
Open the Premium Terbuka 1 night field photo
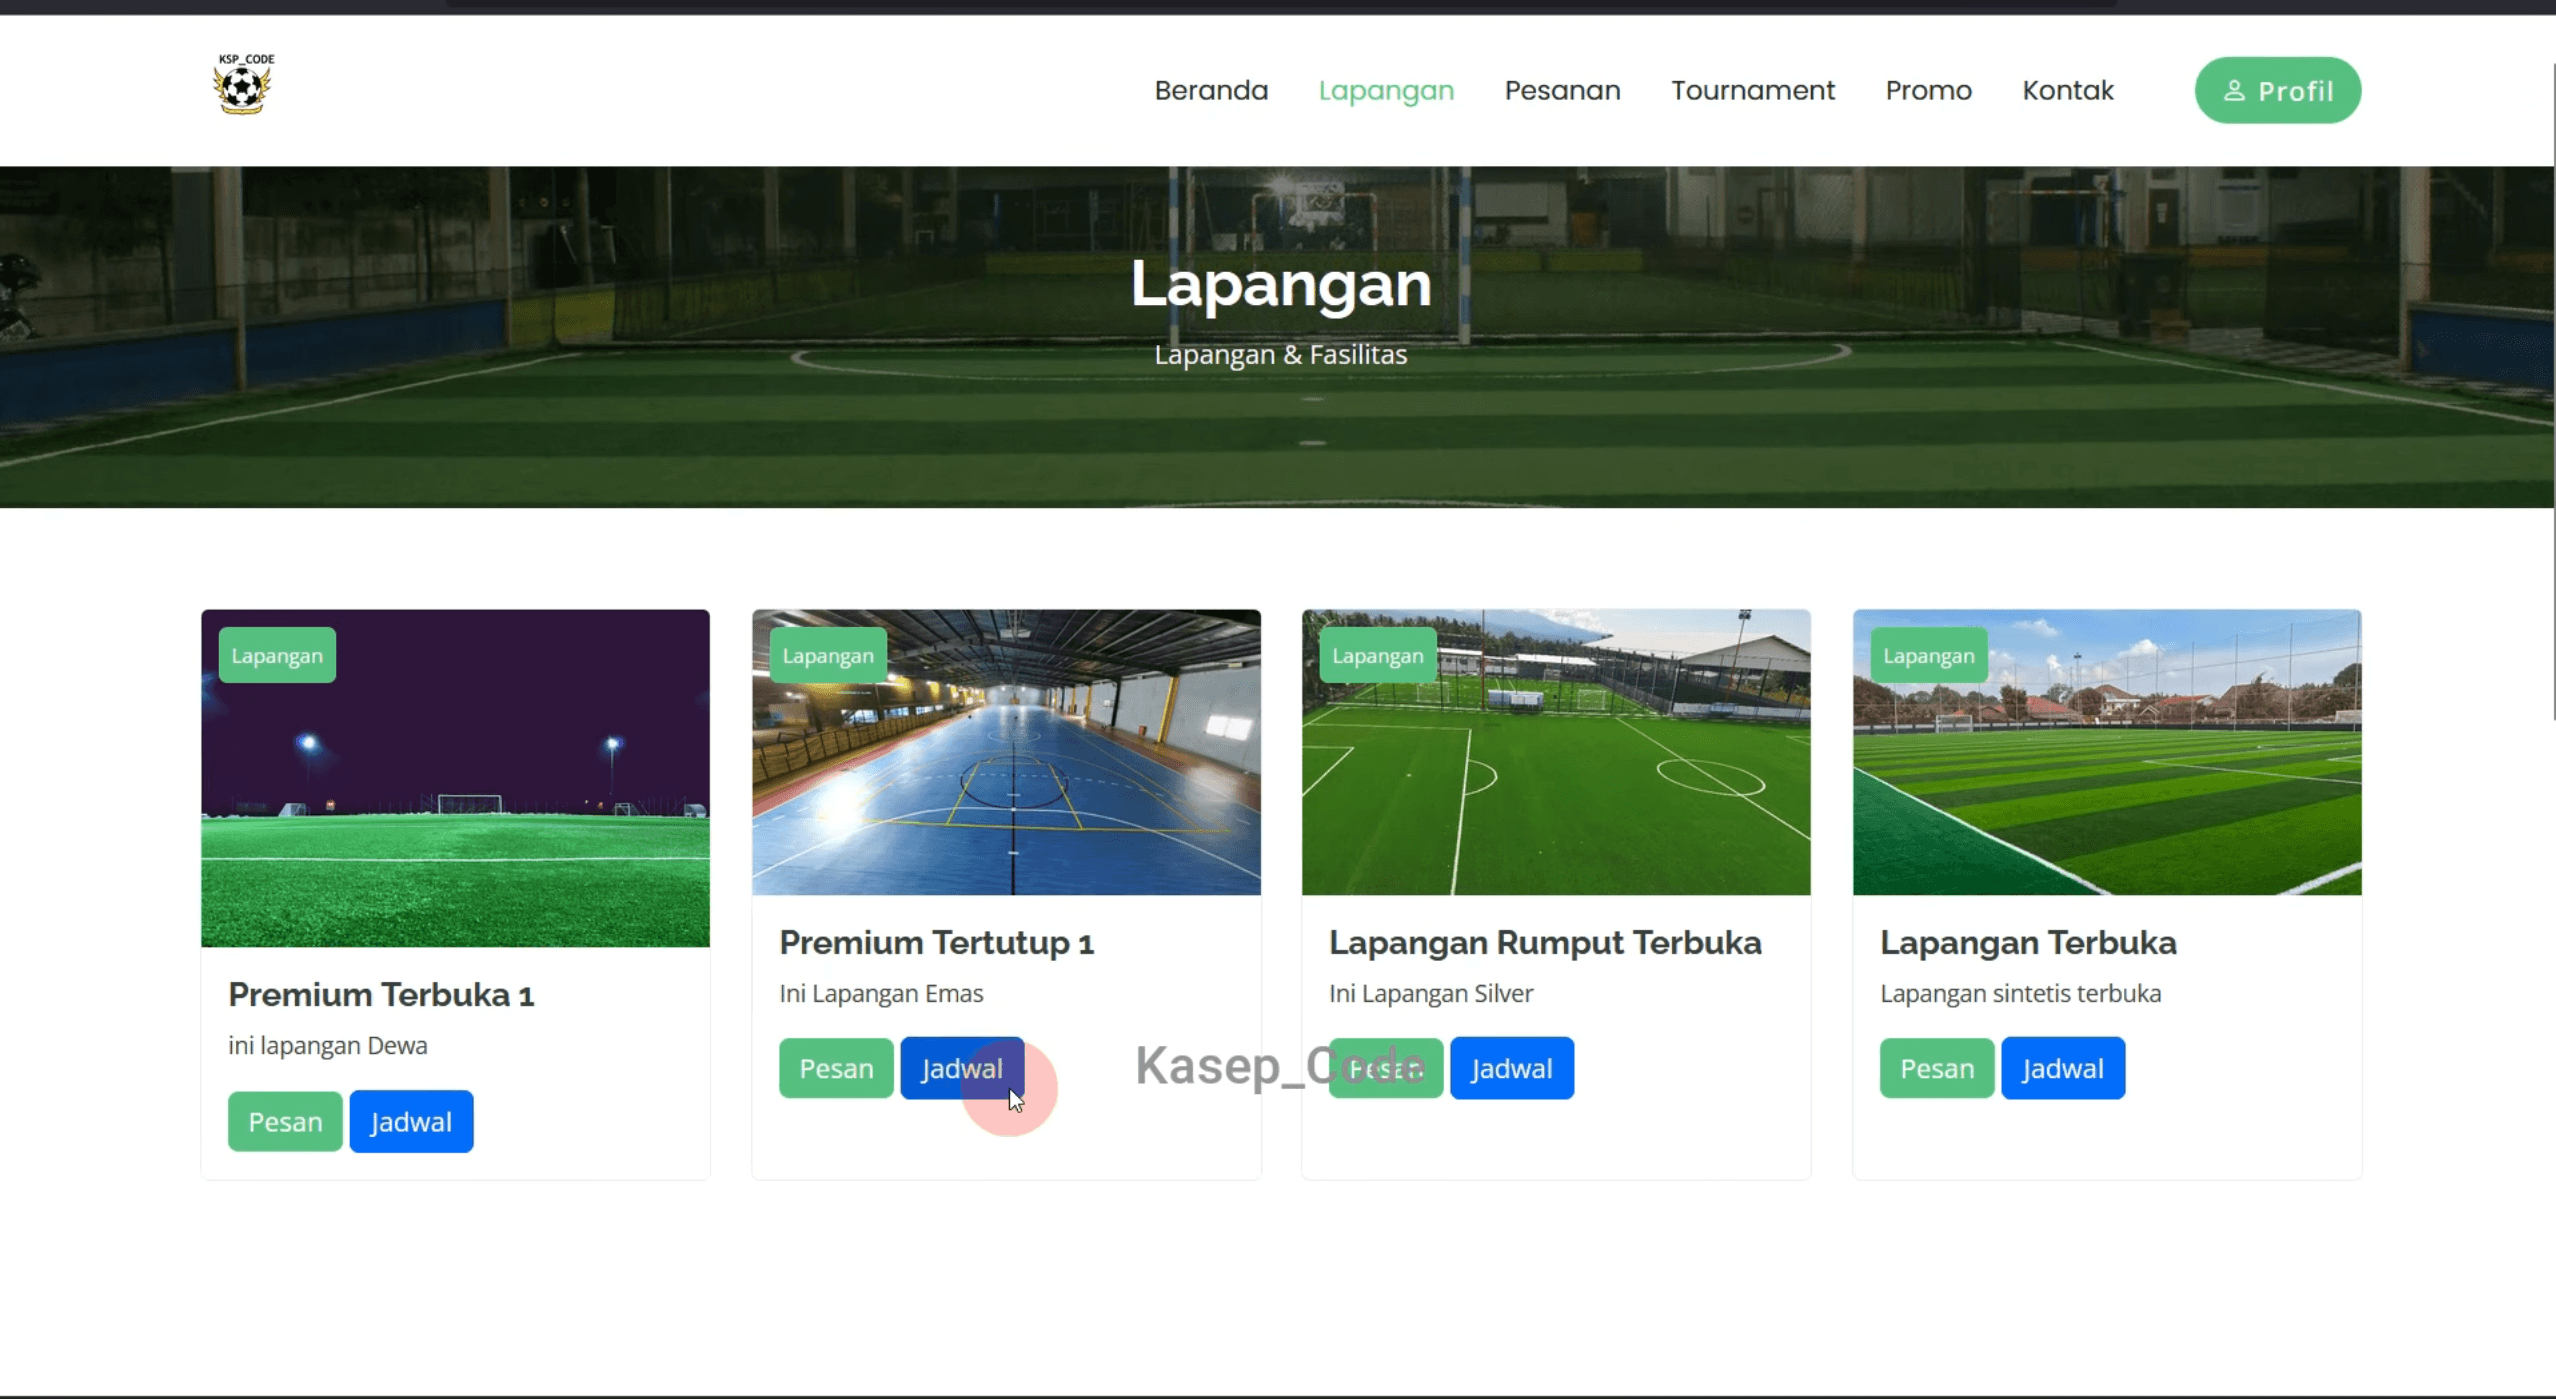point(455,778)
